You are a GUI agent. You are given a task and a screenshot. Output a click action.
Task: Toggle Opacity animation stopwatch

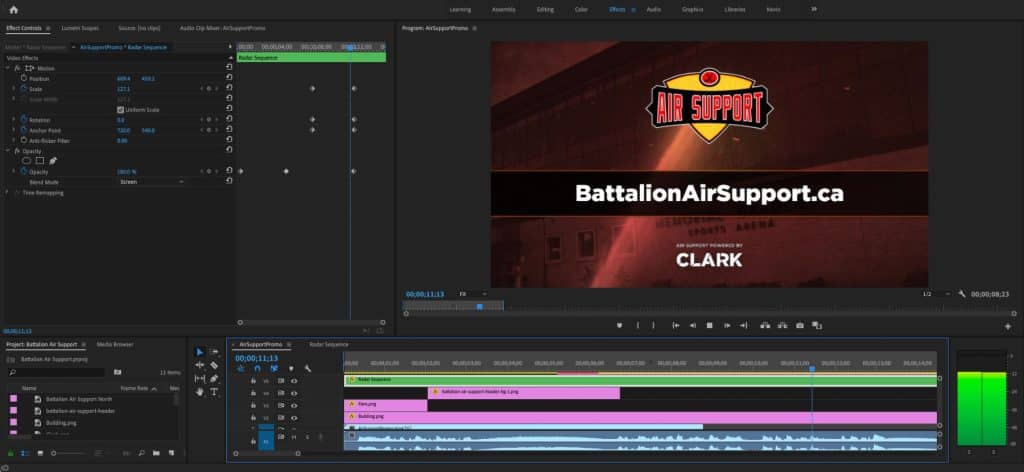coord(24,172)
